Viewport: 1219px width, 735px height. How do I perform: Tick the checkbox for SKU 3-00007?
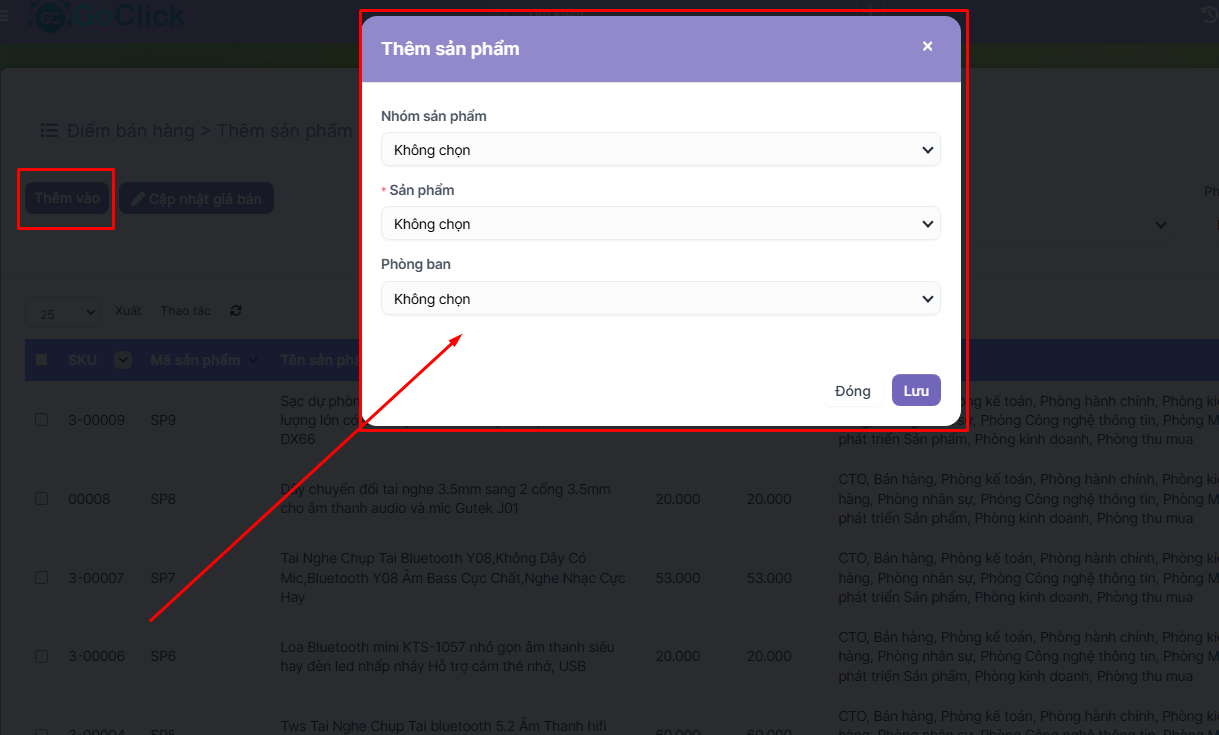click(42, 578)
